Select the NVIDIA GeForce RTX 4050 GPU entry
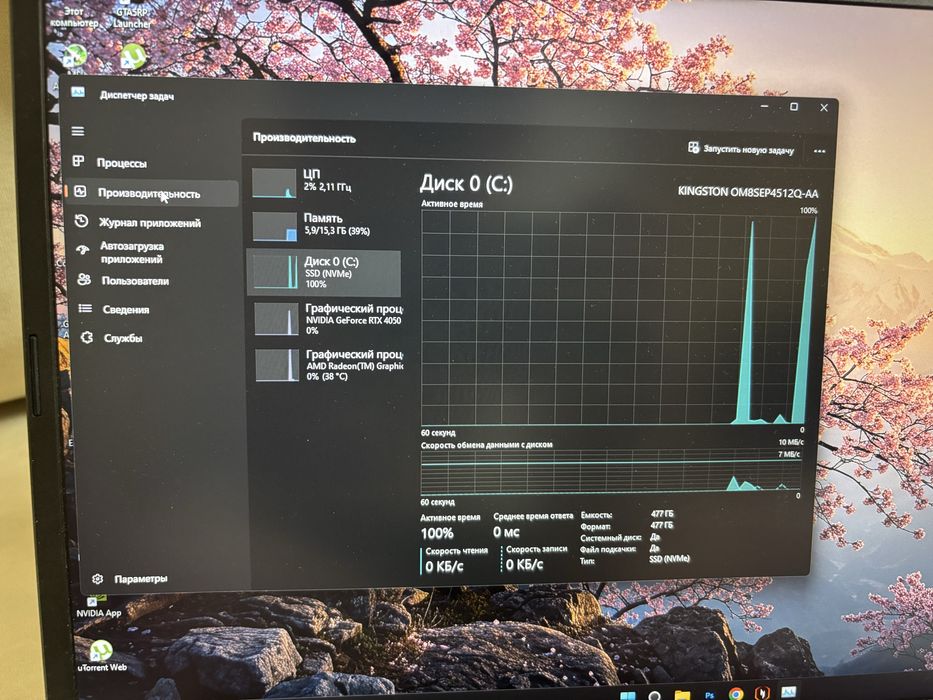This screenshot has width=933, height=700. click(327, 318)
